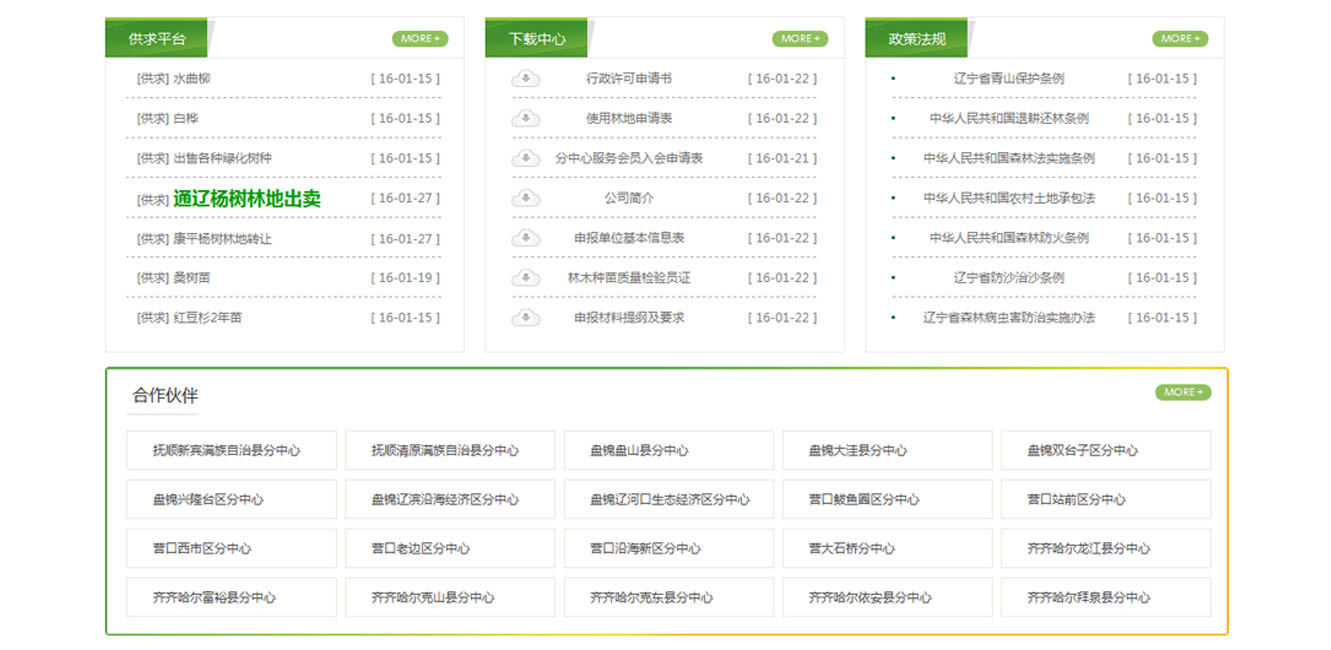Click download cloud icon beside 申报材料提纲及要求
This screenshot has height=650, width=1331.
525,318
